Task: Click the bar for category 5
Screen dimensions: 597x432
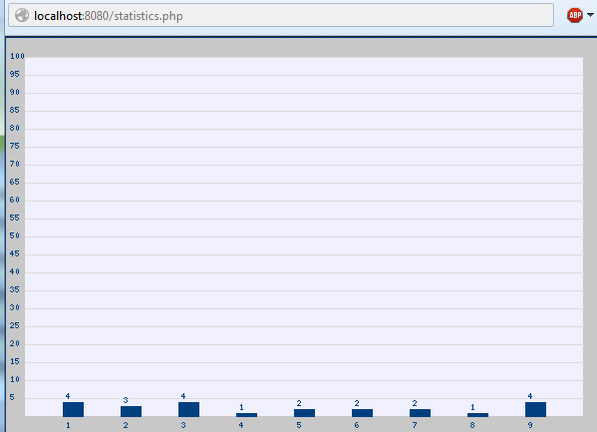Action: point(304,413)
